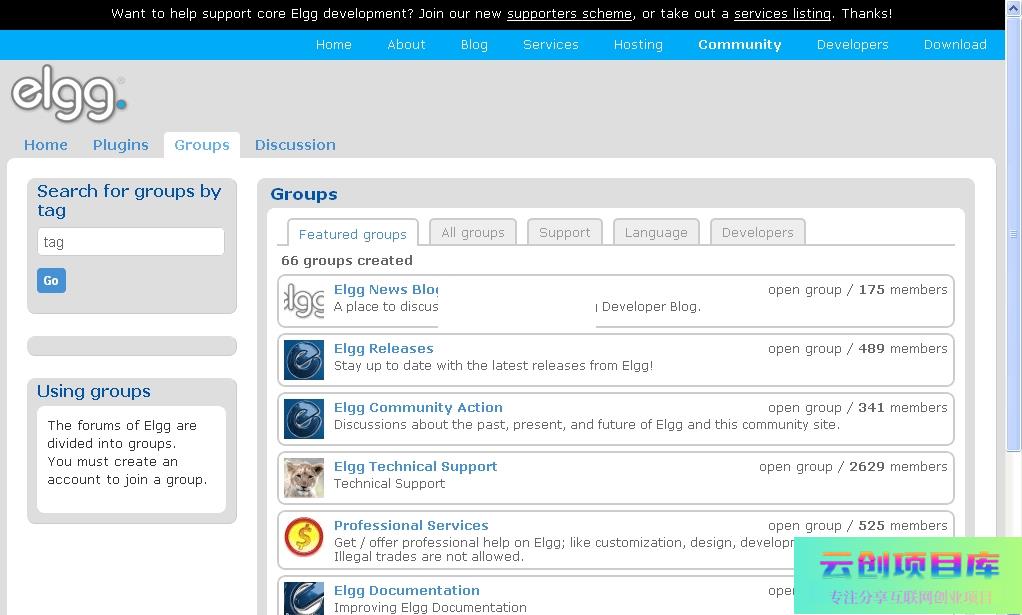Viewport: 1022px width, 615px height.
Task: Select the Support tab
Action: (x=564, y=232)
